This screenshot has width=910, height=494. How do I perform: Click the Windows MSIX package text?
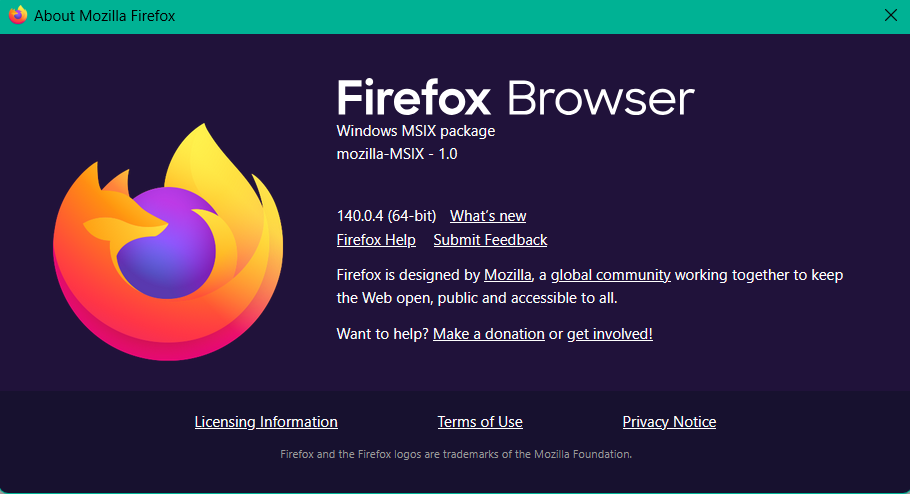(416, 131)
